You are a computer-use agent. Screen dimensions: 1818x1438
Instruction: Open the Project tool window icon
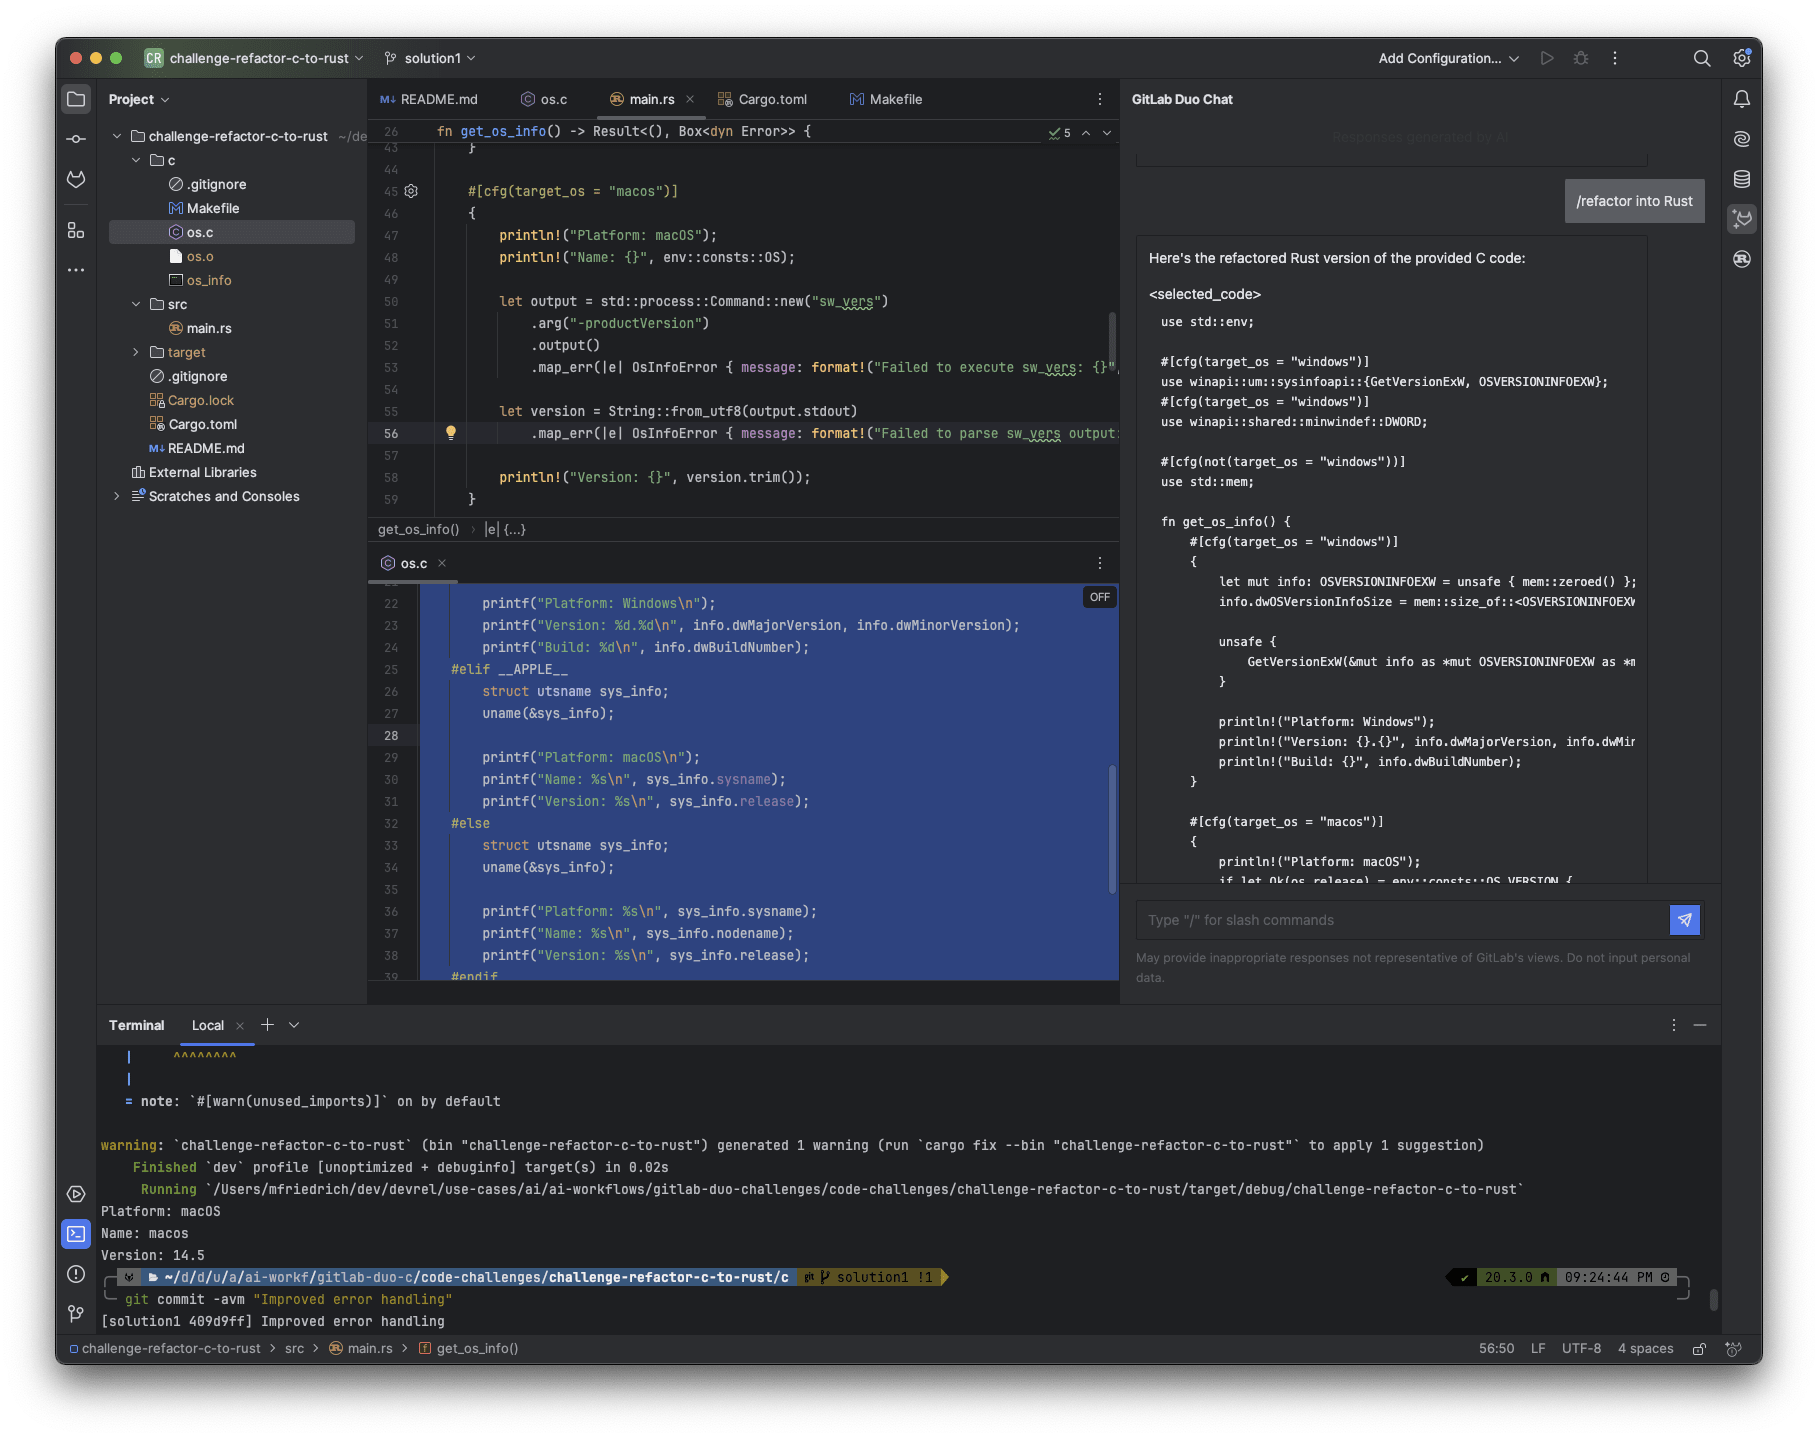[x=76, y=99]
